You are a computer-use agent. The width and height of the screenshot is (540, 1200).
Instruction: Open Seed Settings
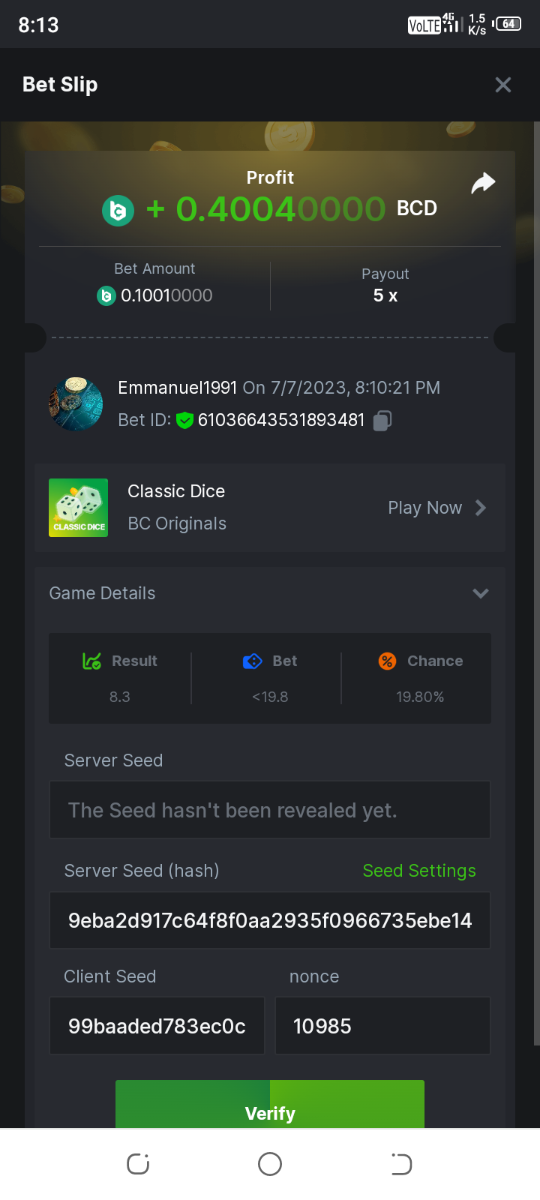(419, 871)
